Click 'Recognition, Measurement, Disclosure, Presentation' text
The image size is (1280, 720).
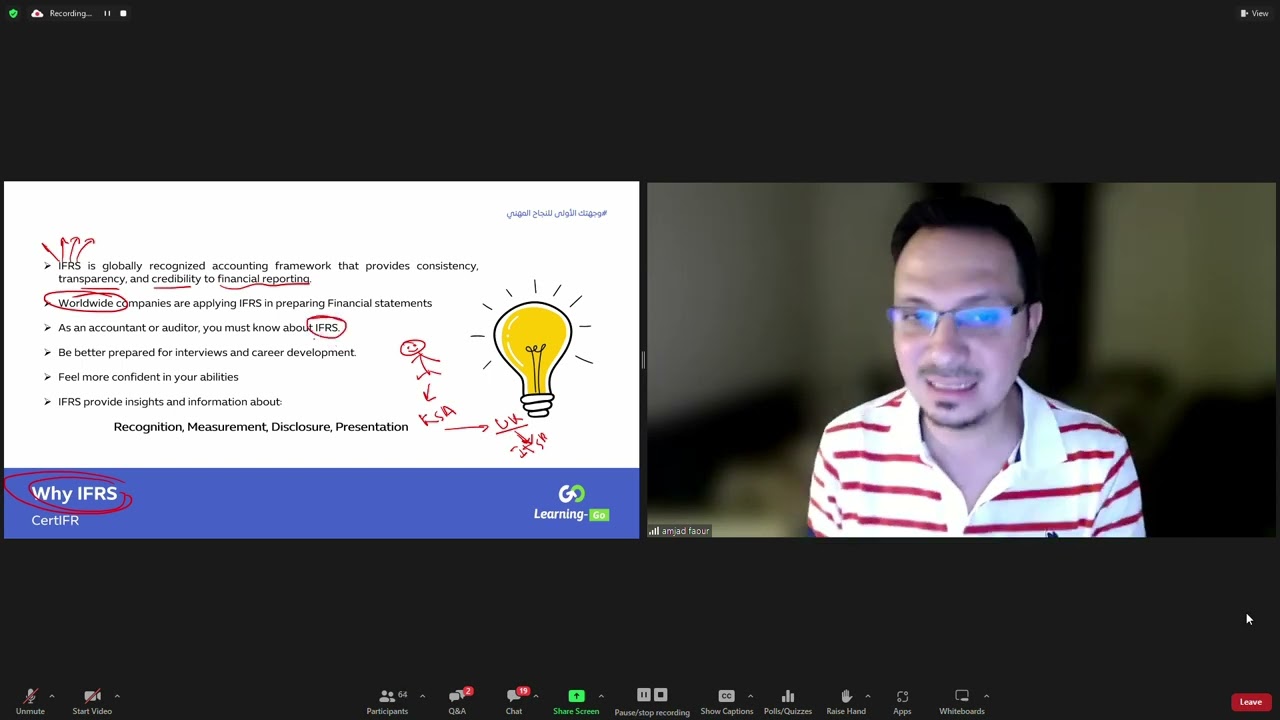point(261,427)
